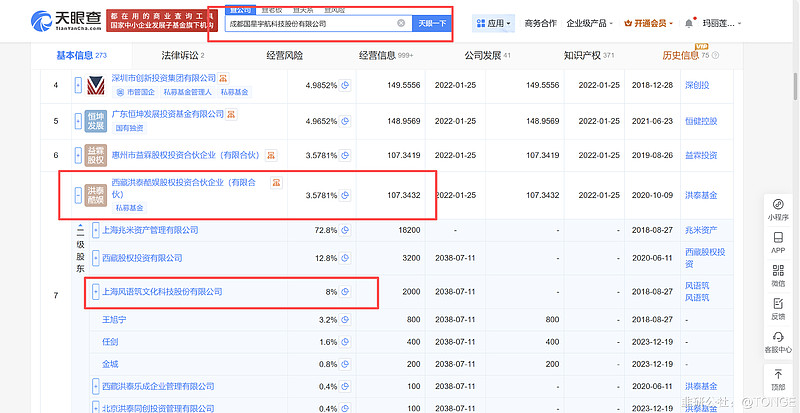Switch to 经营风险 tab
This screenshot has width=800, height=413.
pyautogui.click(x=284, y=55)
